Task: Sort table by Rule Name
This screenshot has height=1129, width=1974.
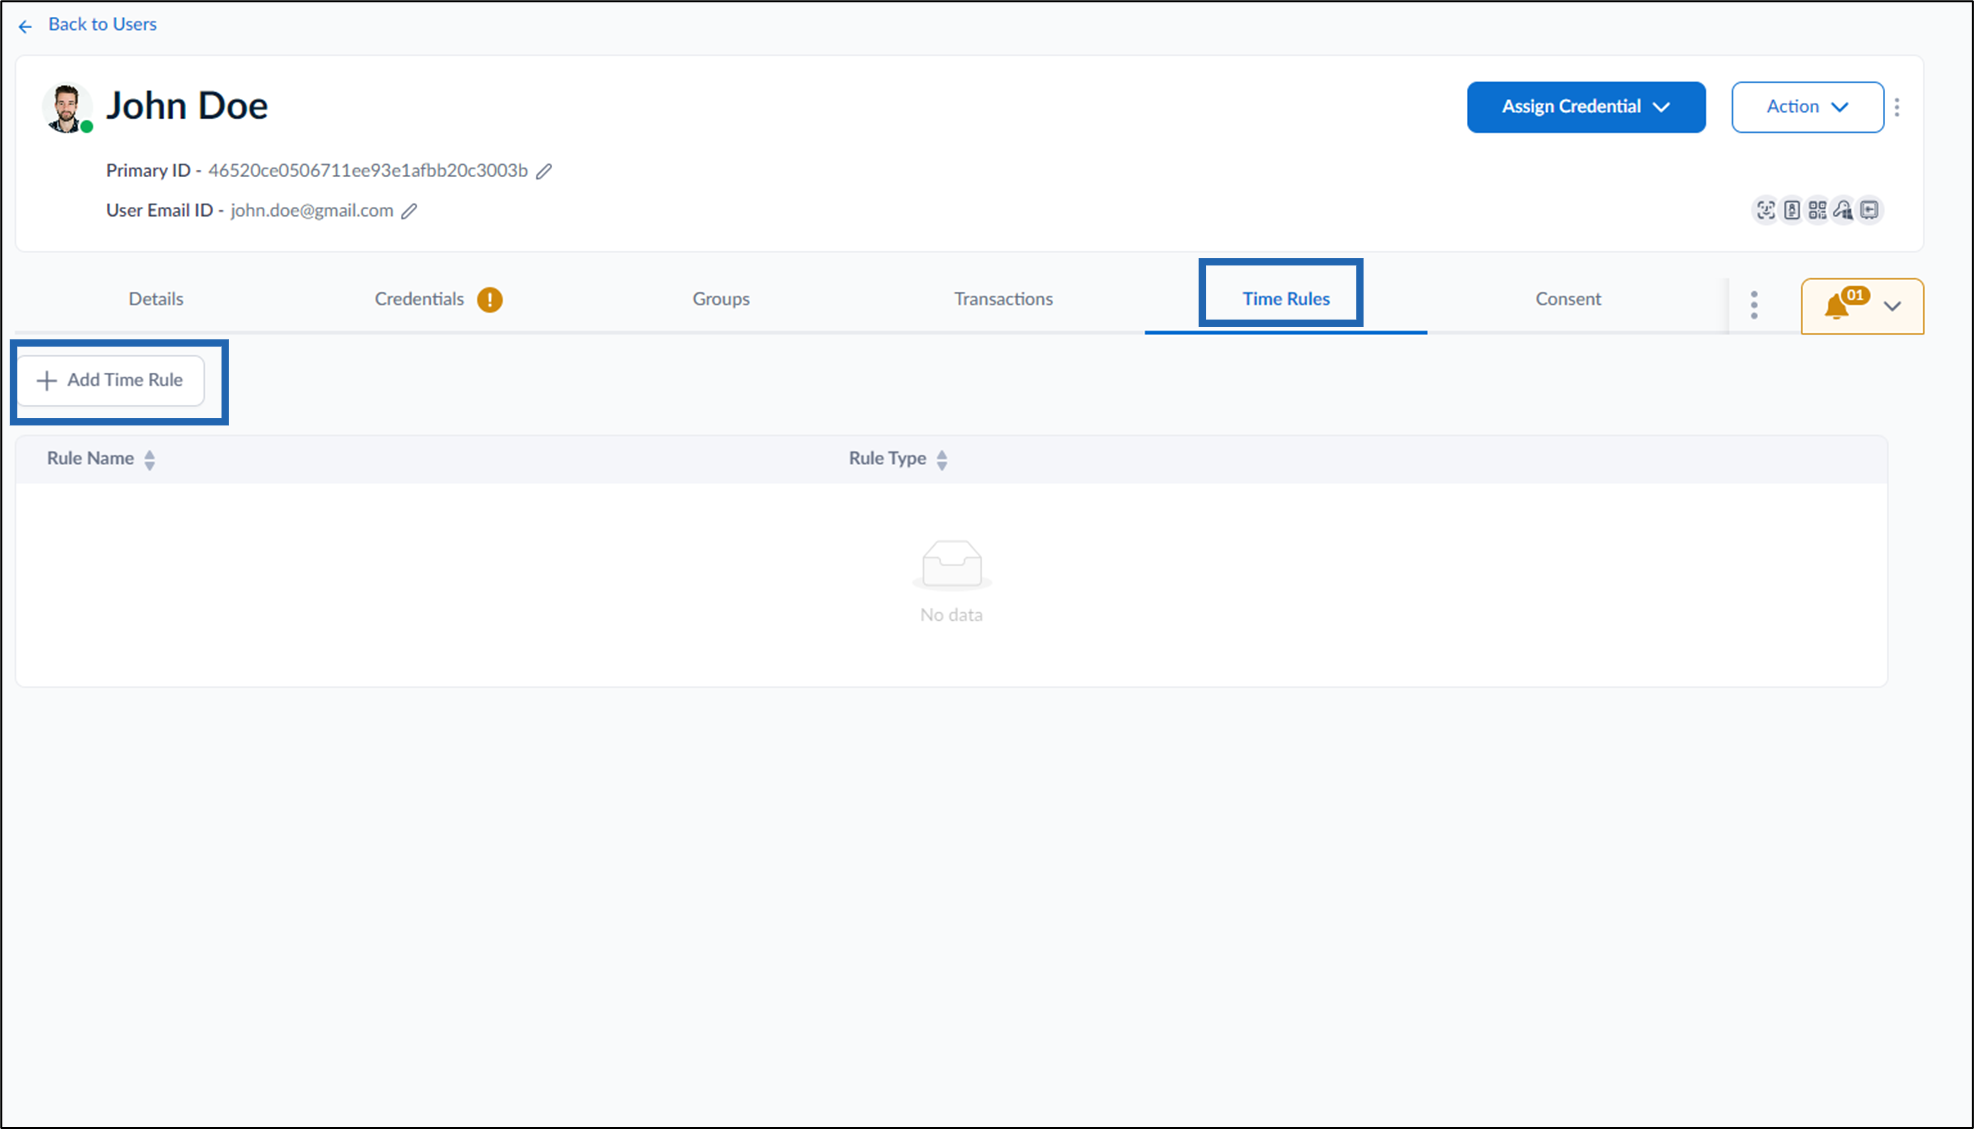Action: point(149,459)
